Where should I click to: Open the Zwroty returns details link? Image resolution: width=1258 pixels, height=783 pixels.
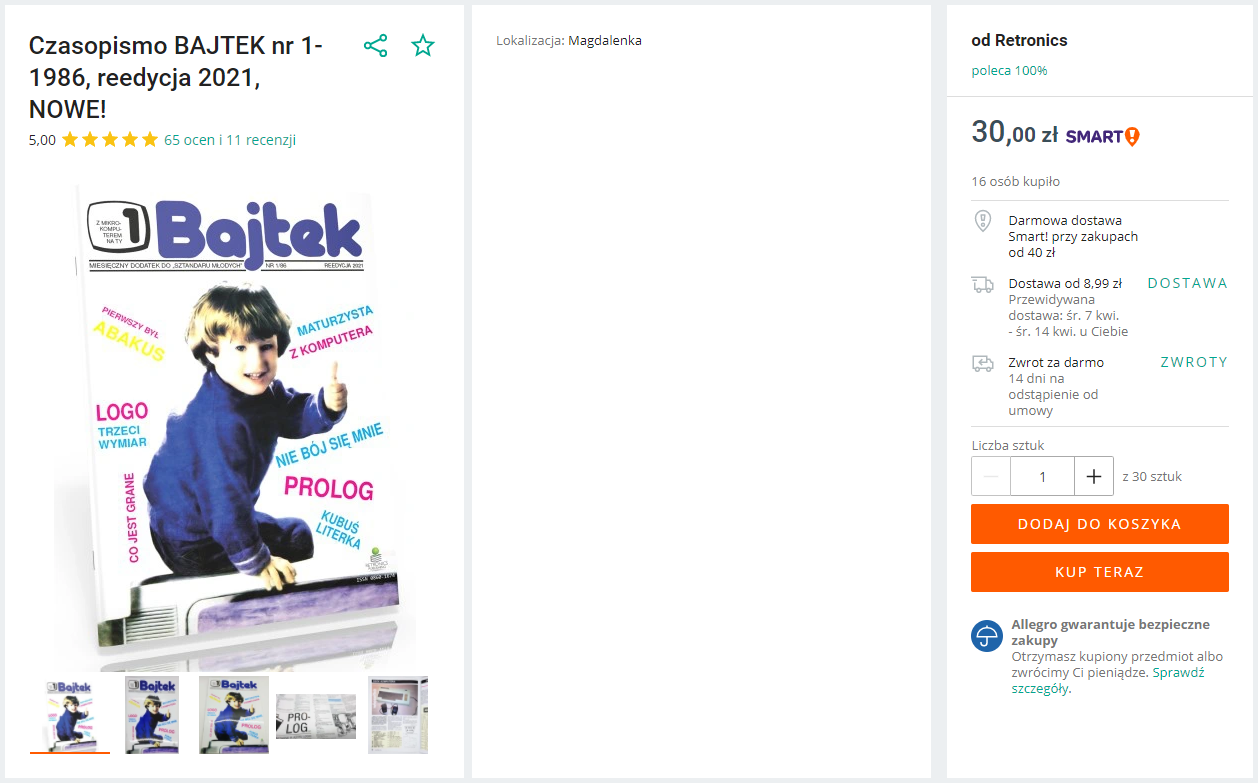point(1194,362)
